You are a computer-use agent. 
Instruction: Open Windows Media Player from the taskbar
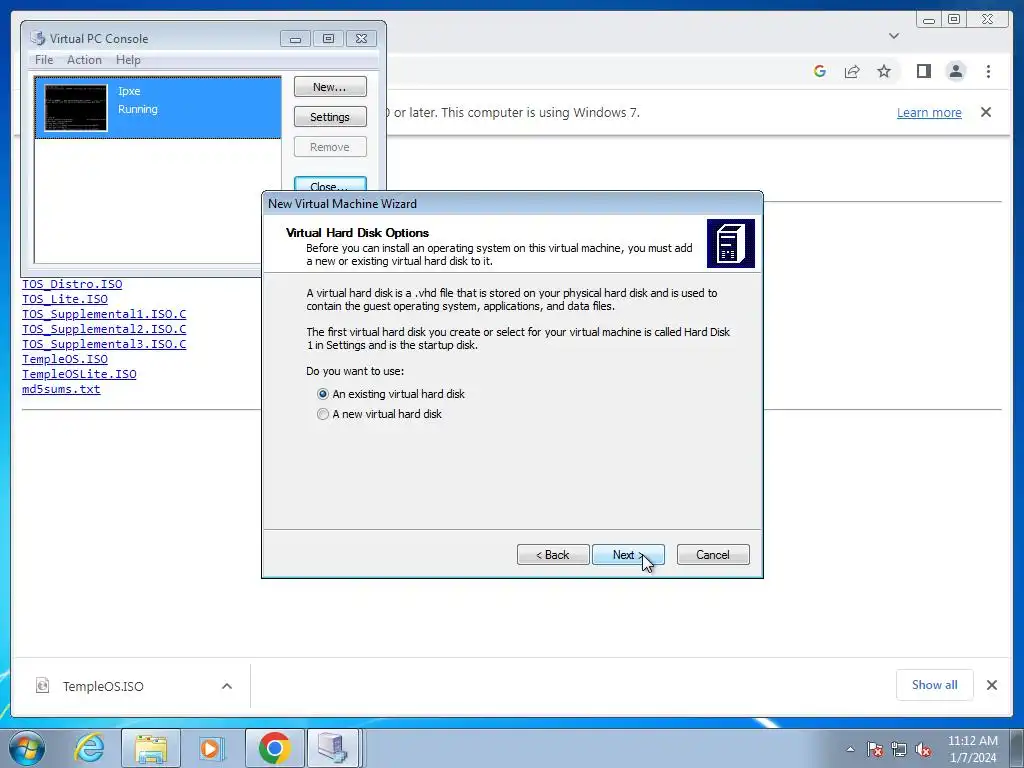tap(211, 748)
